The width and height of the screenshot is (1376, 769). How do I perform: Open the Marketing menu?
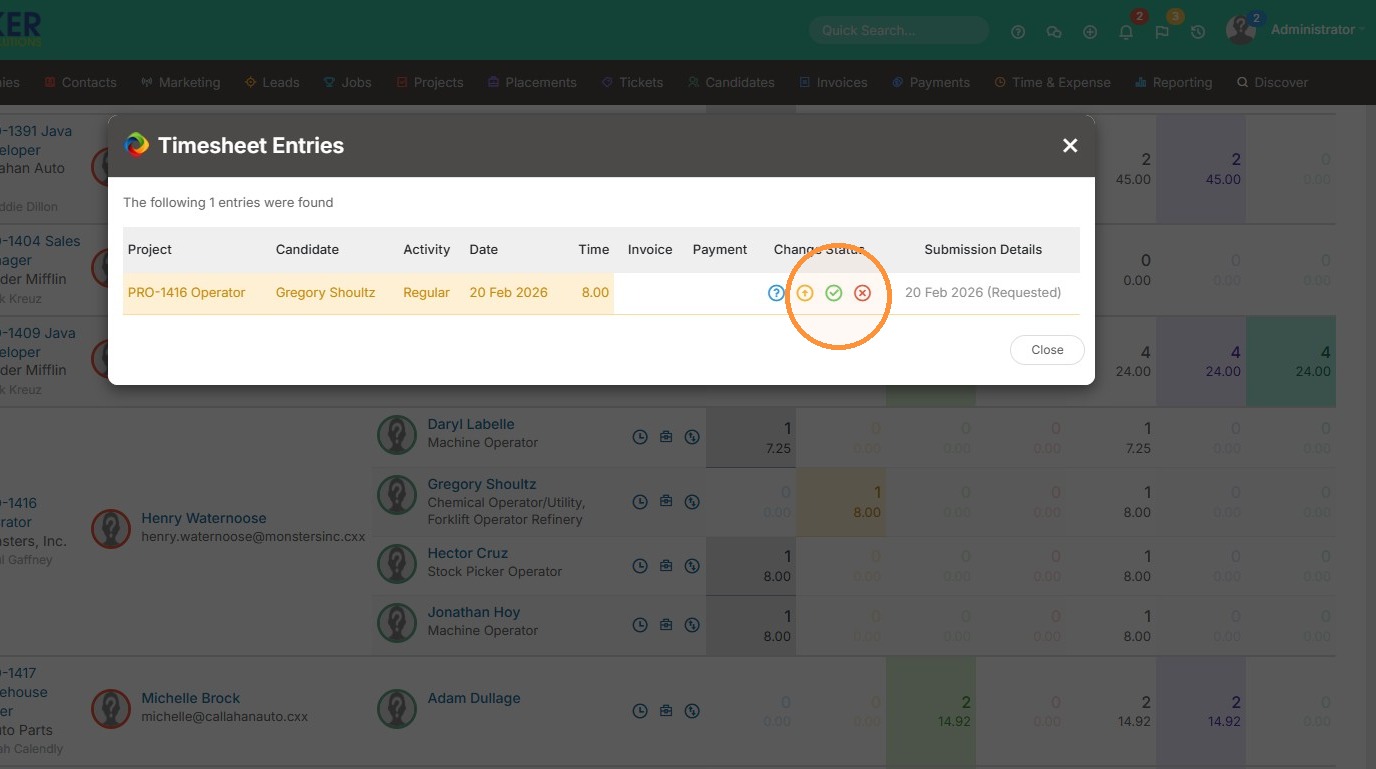(x=180, y=83)
